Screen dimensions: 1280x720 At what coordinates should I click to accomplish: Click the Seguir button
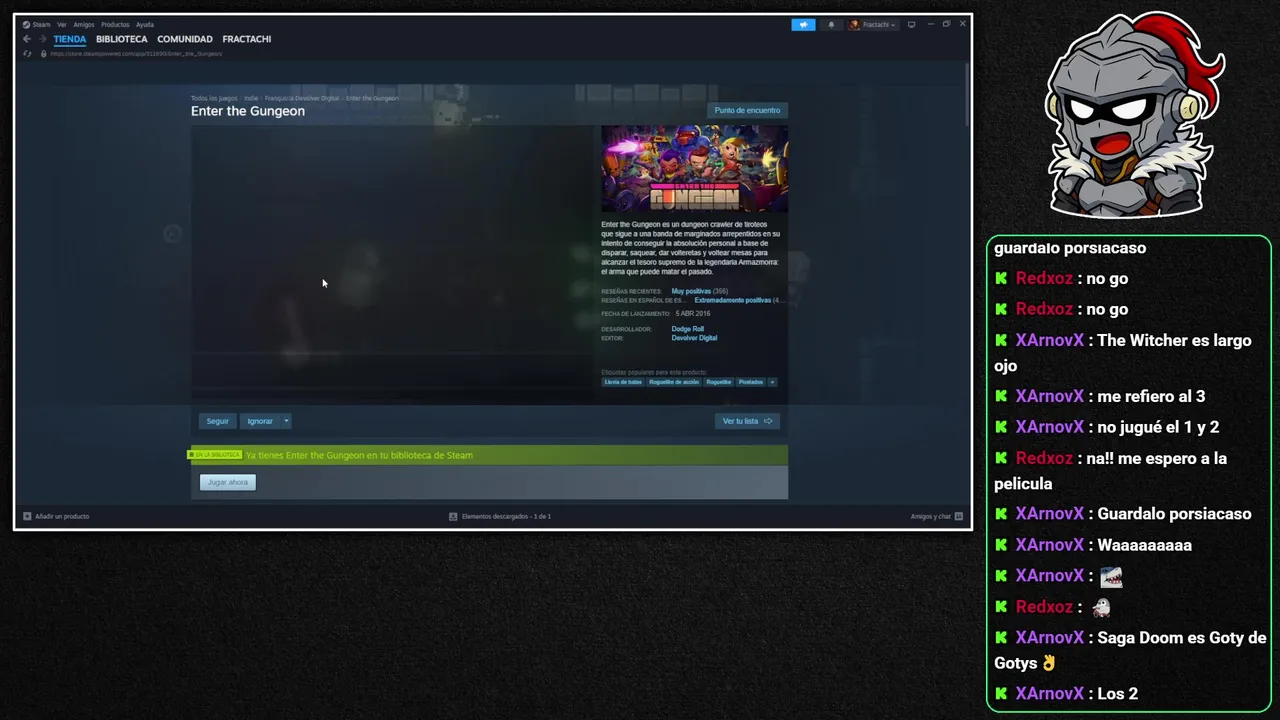click(x=217, y=421)
